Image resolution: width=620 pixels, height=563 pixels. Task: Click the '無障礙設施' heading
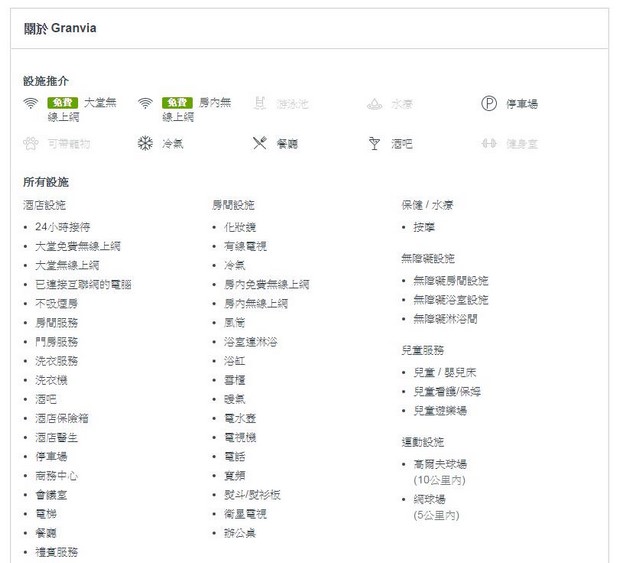[428, 259]
